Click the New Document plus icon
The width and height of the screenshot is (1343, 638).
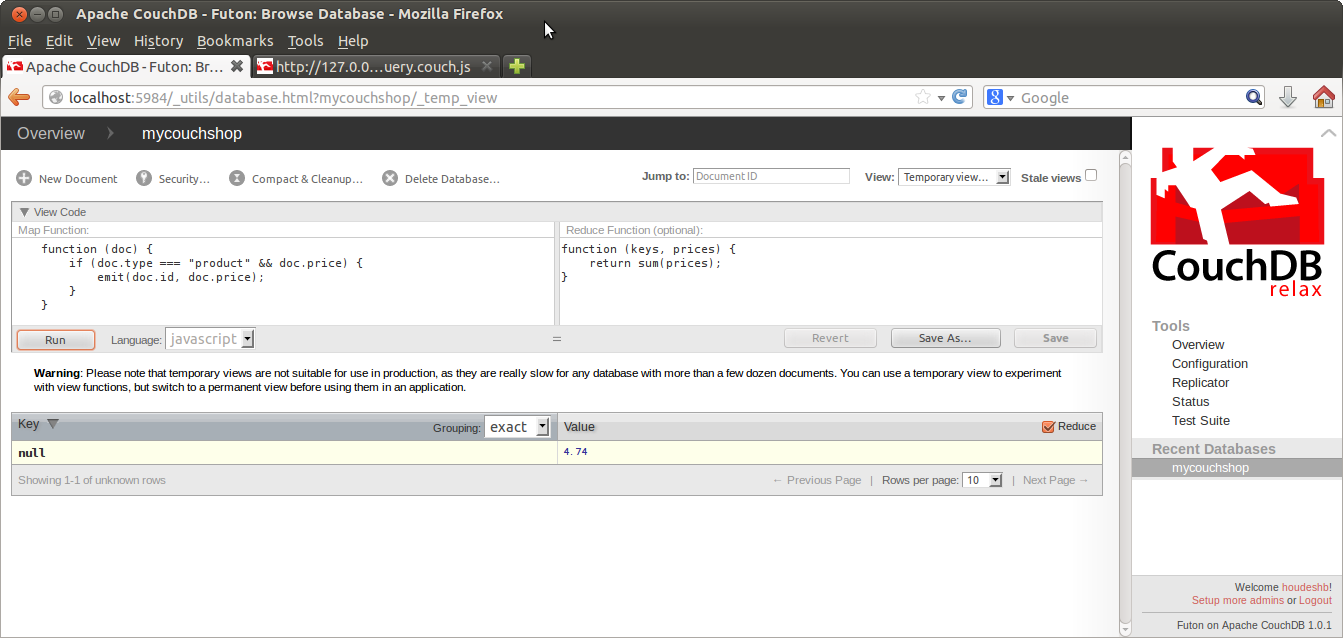[x=24, y=178]
